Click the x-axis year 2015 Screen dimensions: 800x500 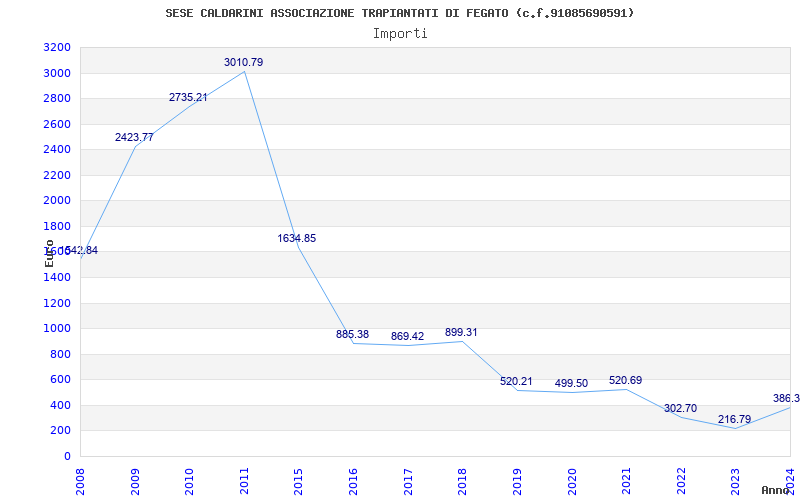[x=298, y=481]
